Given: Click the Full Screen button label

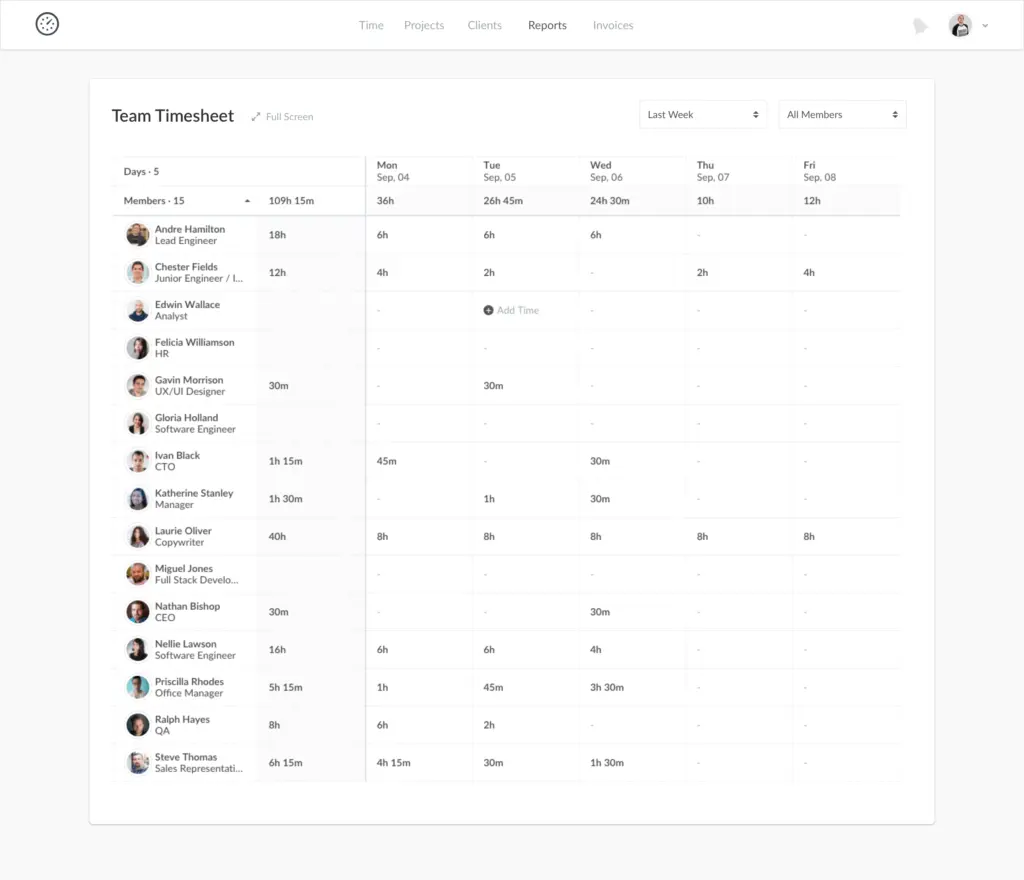Looking at the screenshot, I should (287, 117).
